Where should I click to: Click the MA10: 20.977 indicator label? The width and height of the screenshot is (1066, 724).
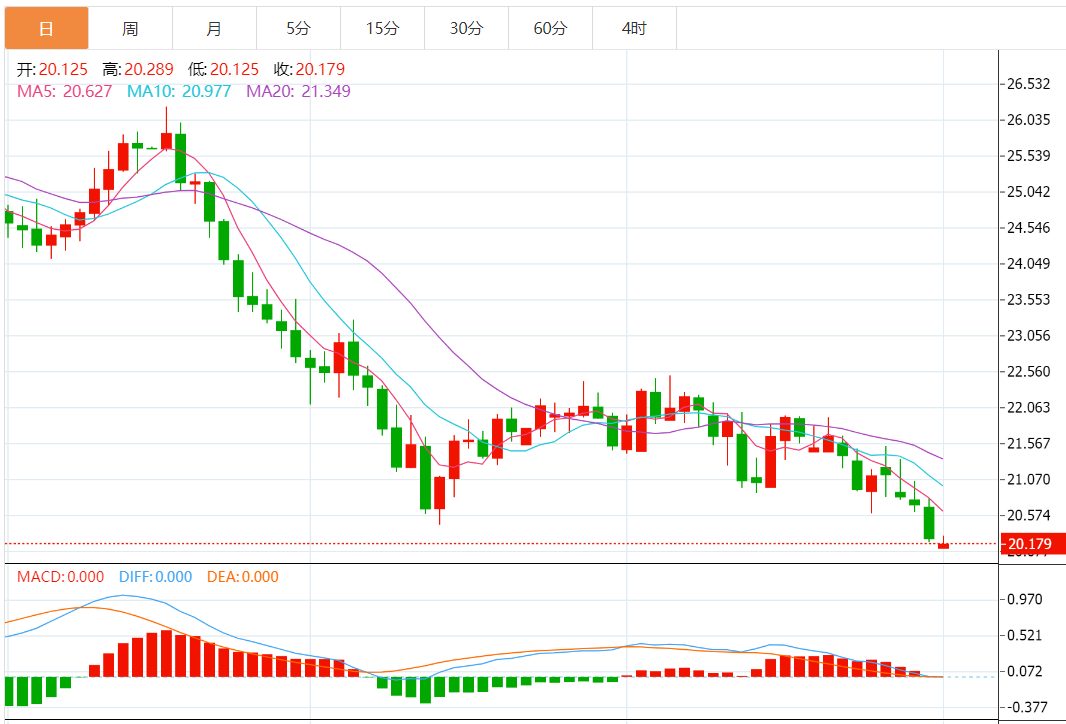[x=179, y=91]
